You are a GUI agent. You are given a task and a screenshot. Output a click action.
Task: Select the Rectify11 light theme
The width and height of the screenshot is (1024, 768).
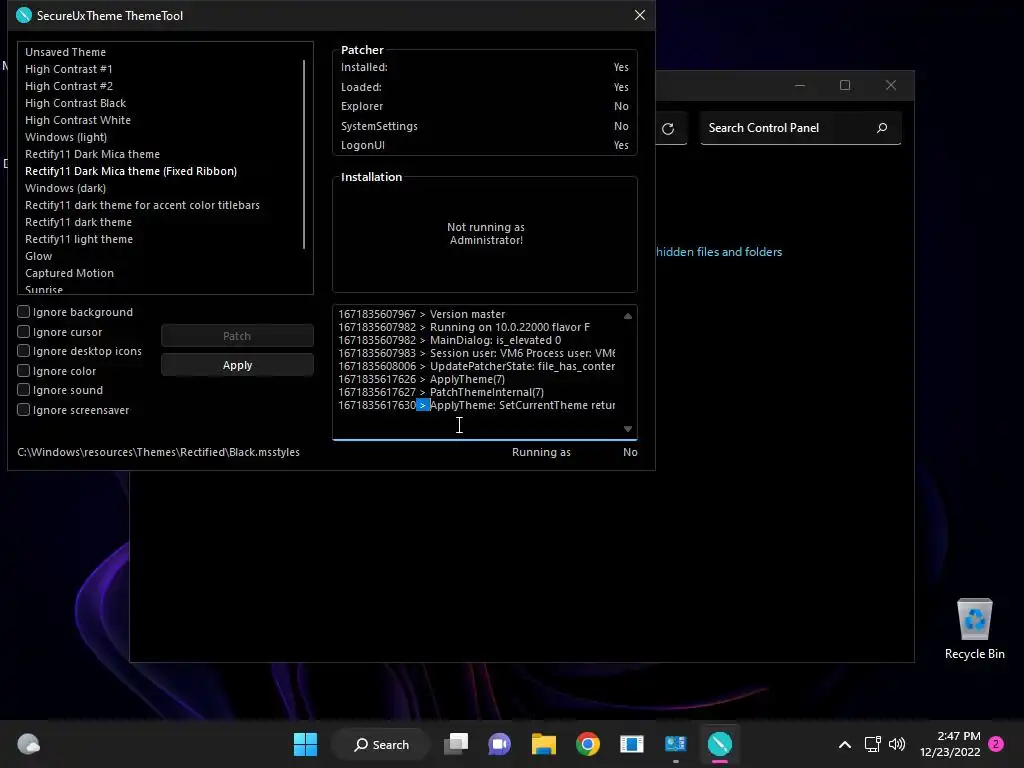pos(79,239)
